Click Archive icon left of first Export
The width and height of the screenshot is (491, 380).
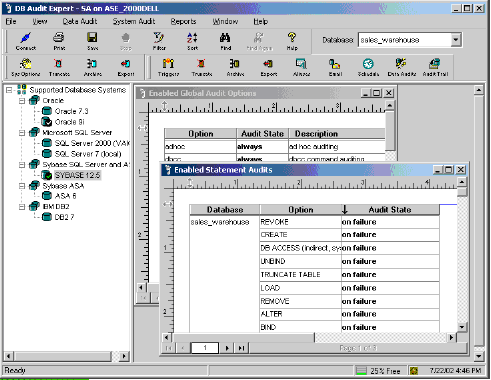tap(92, 67)
